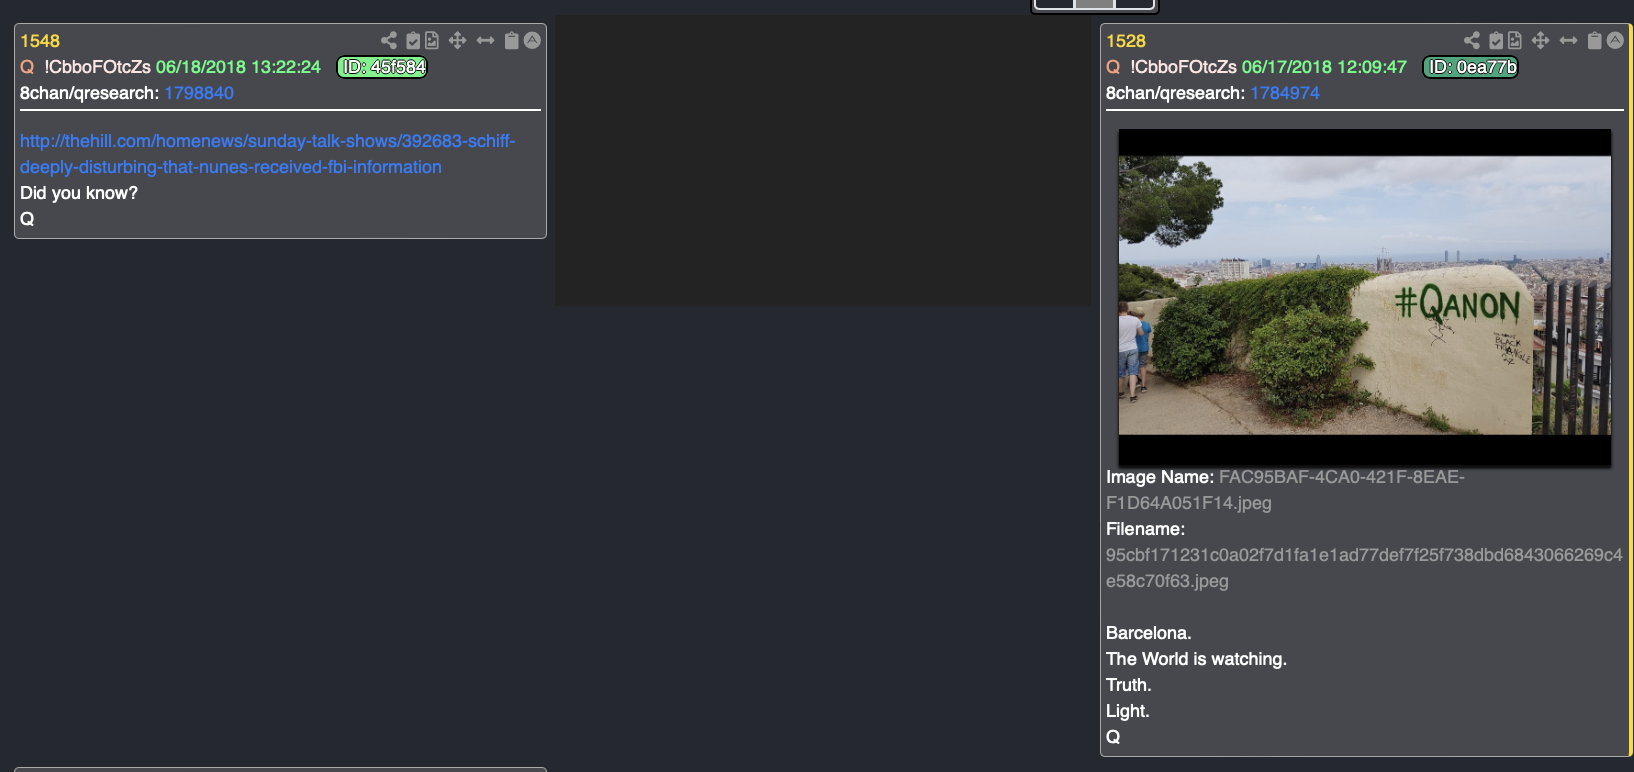1634x772 pixels.
Task: Click the plain clipboard icon on post 1548
Action: point(511,40)
